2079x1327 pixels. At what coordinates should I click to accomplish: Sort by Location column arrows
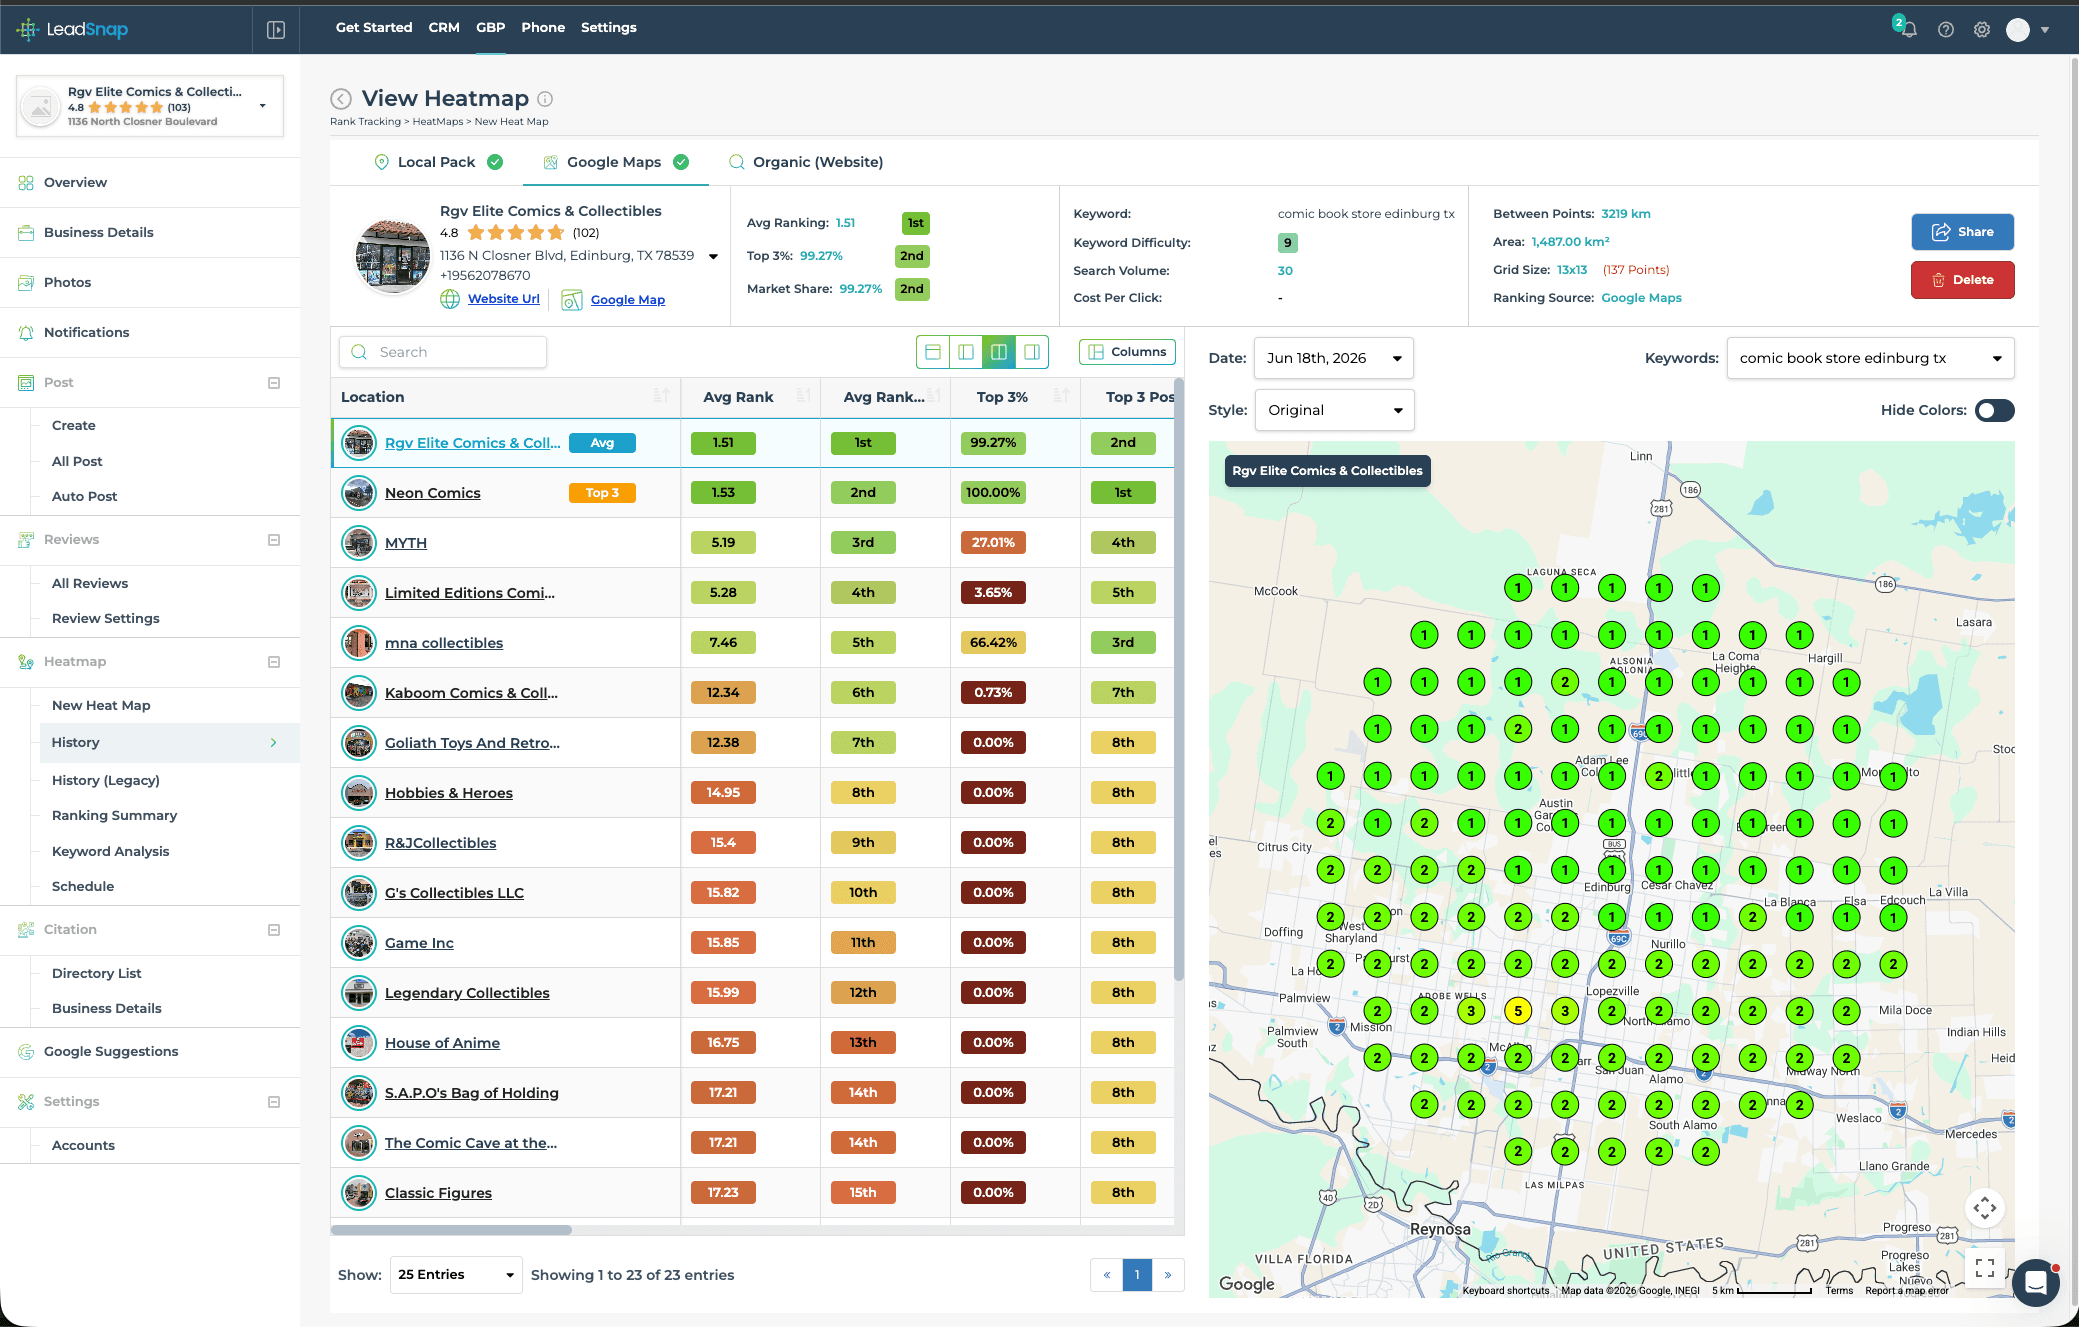click(x=661, y=396)
